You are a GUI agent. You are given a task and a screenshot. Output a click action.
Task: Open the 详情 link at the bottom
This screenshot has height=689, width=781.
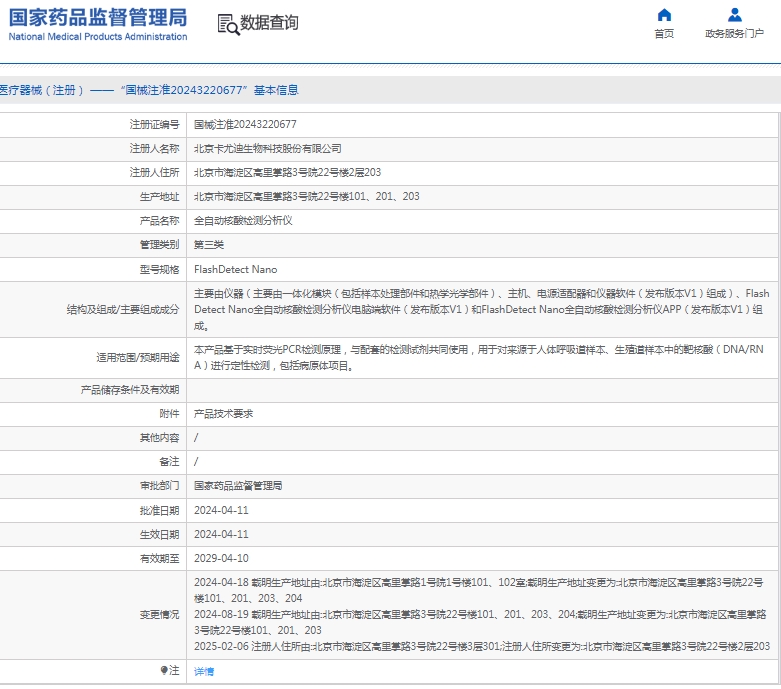pyautogui.click(x=203, y=672)
